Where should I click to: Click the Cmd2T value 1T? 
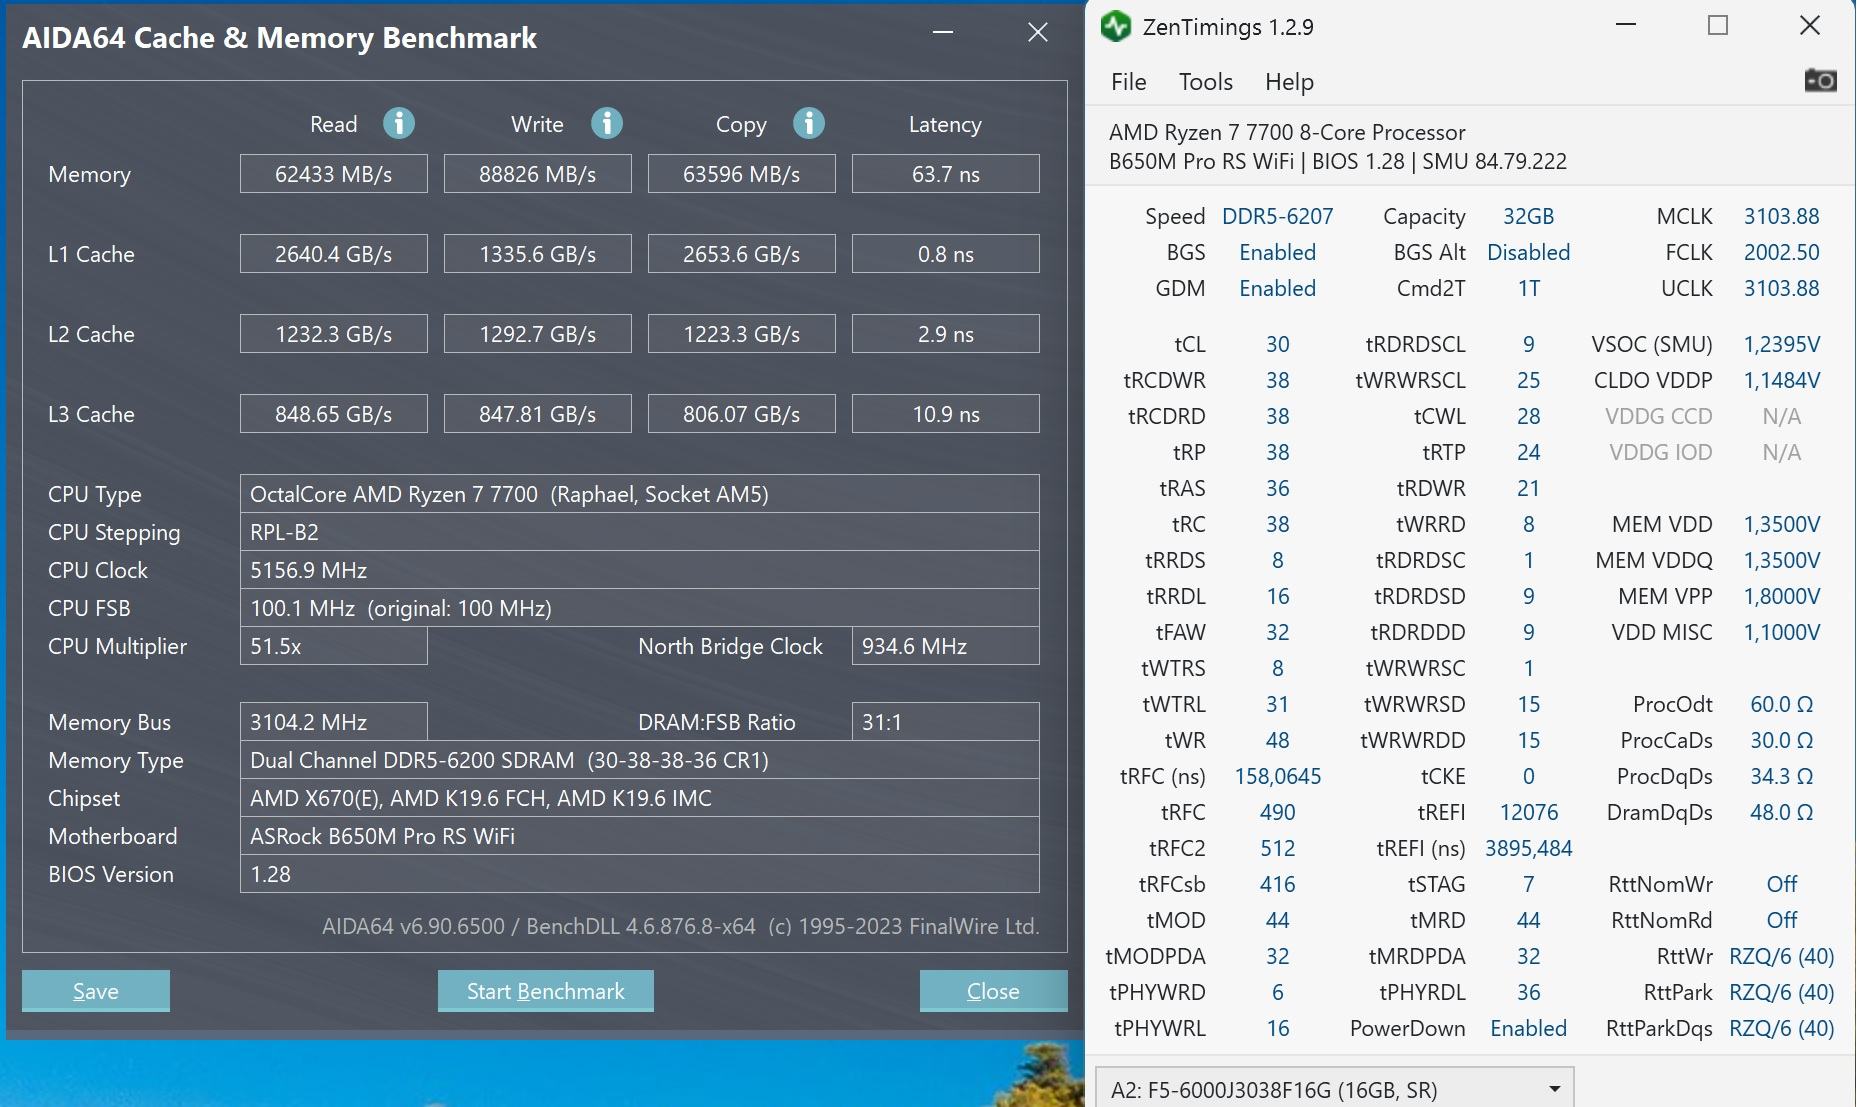pyautogui.click(x=1529, y=289)
